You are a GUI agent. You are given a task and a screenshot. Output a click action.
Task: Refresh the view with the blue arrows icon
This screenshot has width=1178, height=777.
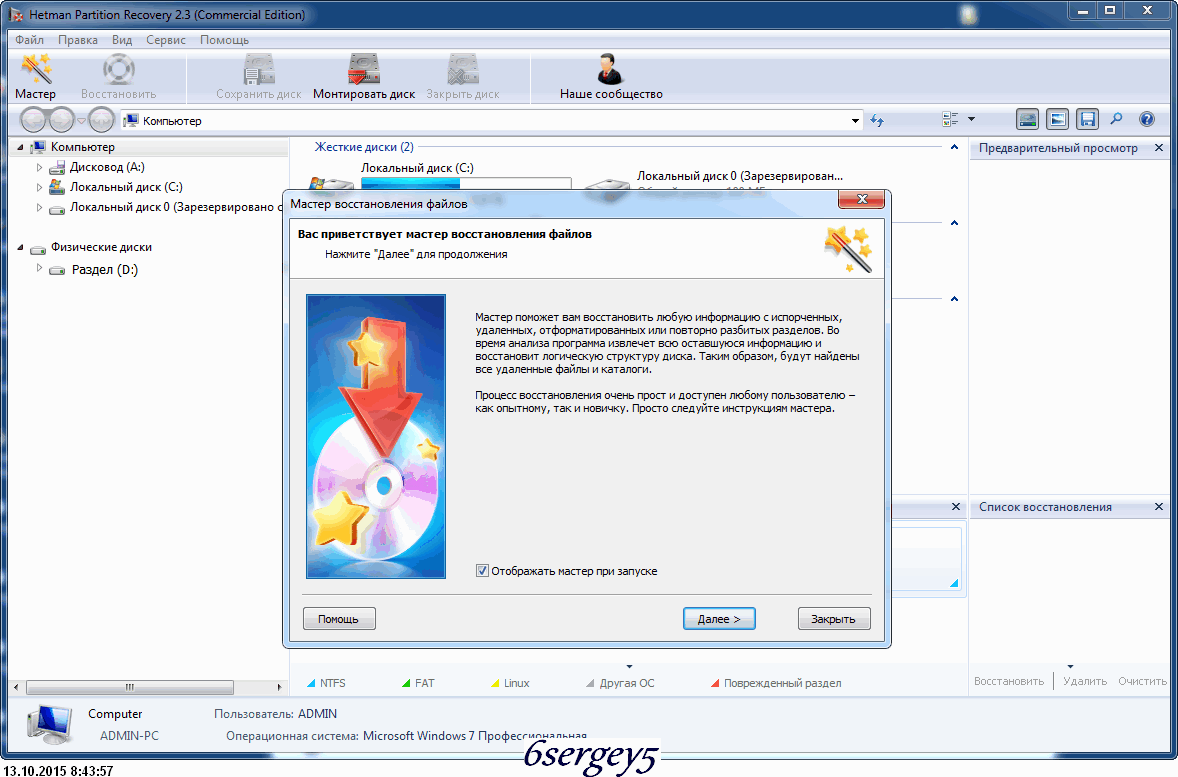[x=877, y=120]
